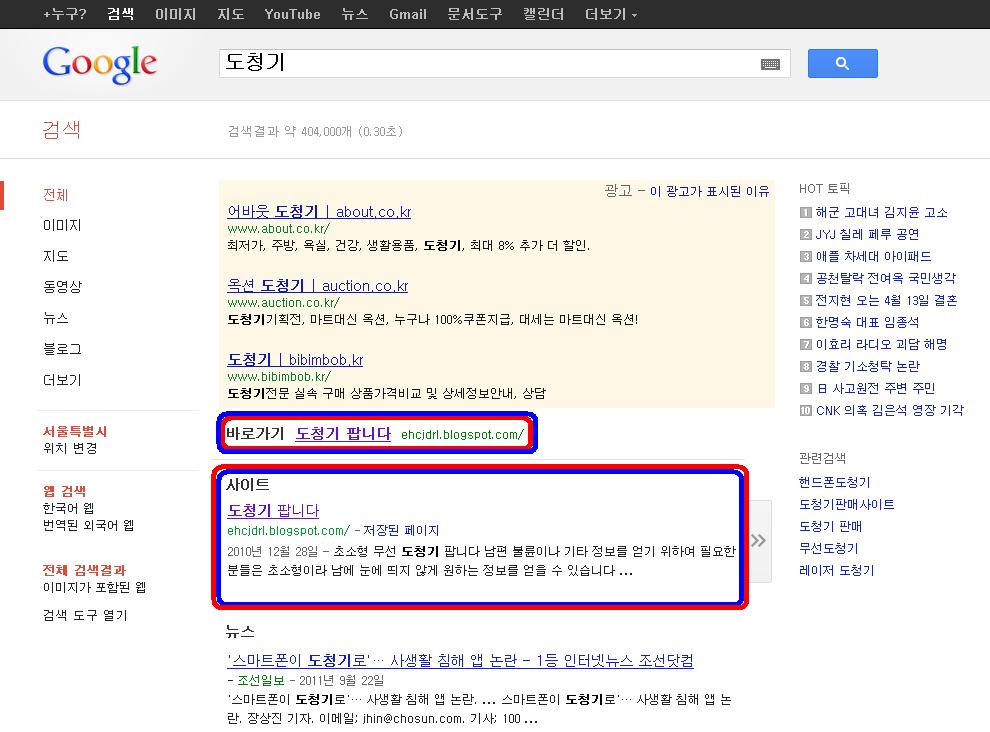Click the www.bibimbob.kr/ green URL text

coord(279,376)
